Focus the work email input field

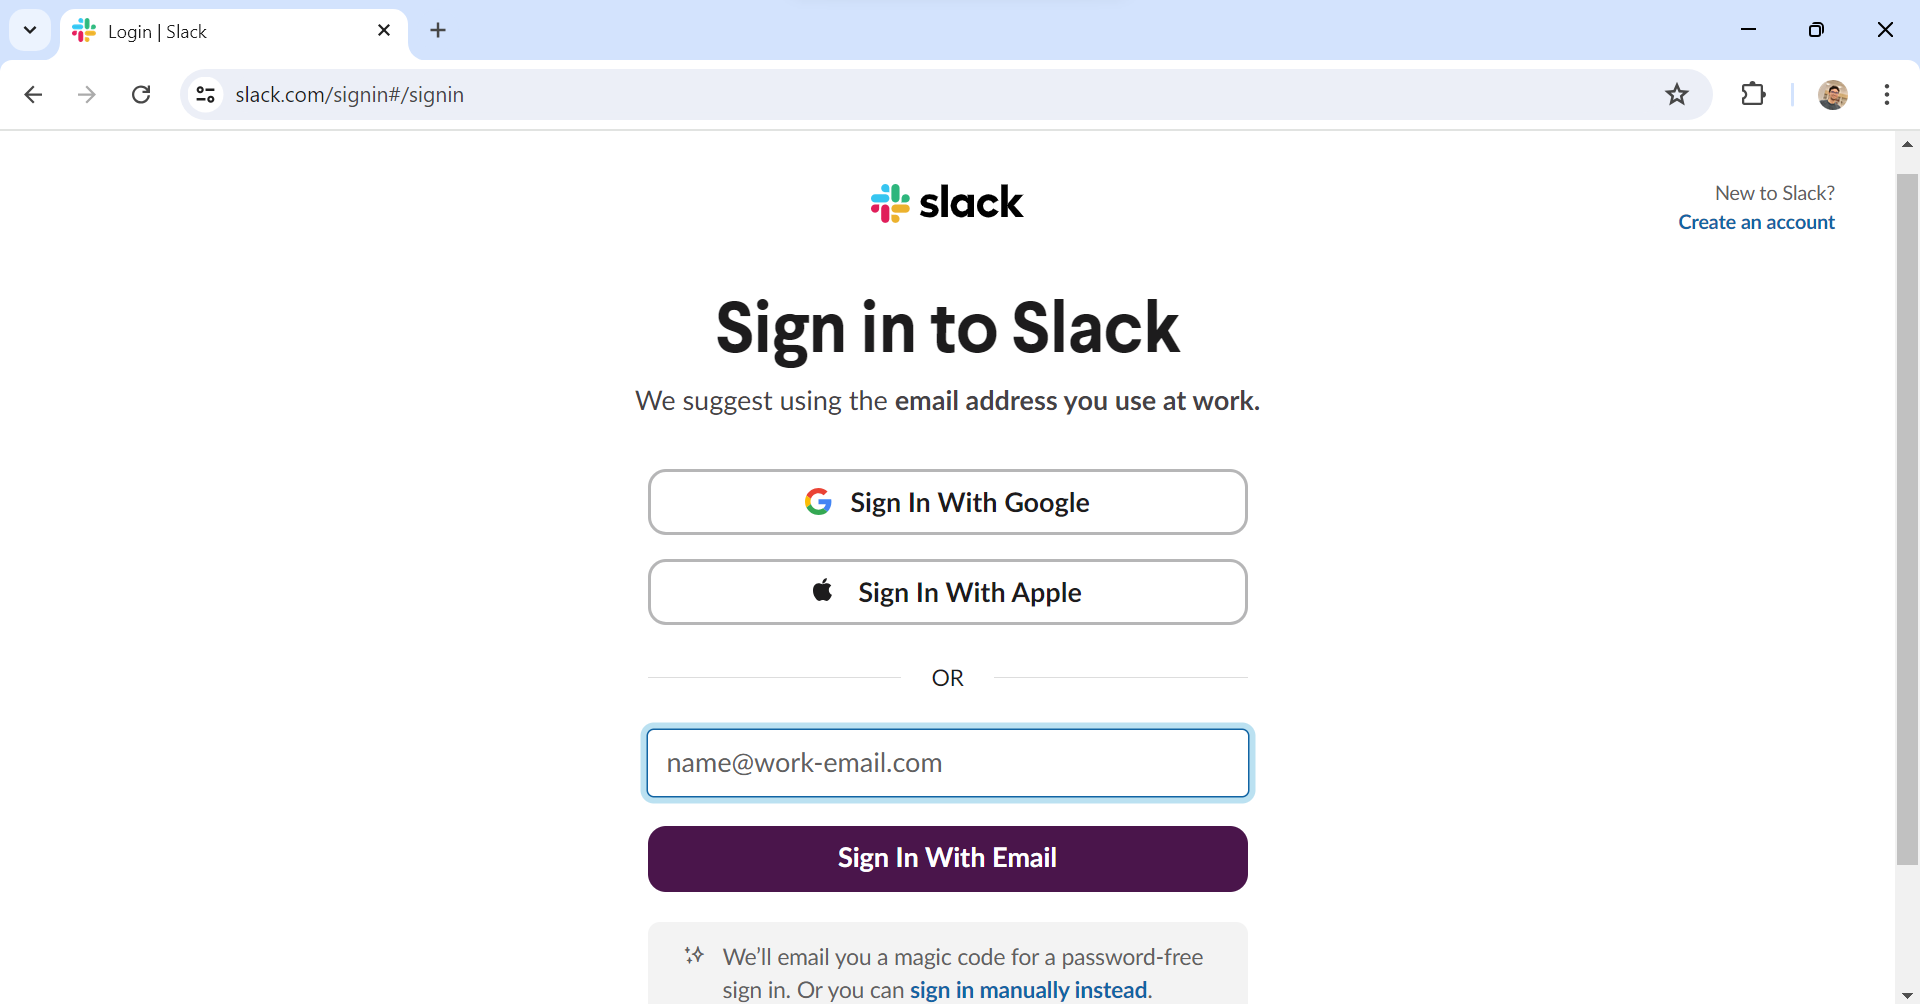click(947, 763)
